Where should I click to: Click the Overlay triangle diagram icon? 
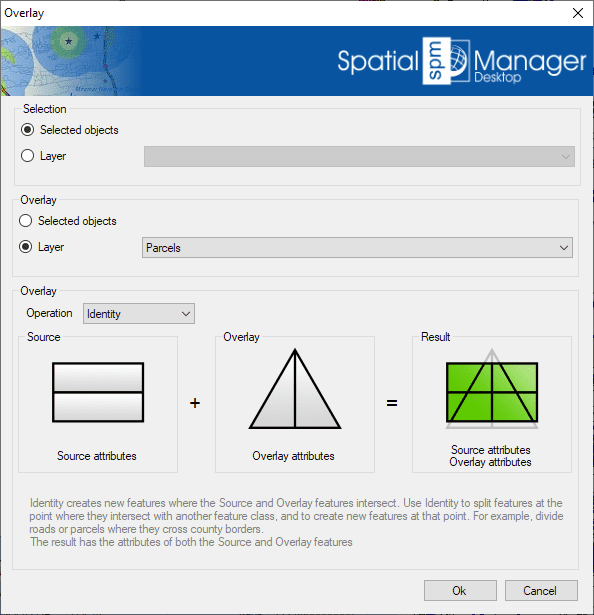click(295, 389)
